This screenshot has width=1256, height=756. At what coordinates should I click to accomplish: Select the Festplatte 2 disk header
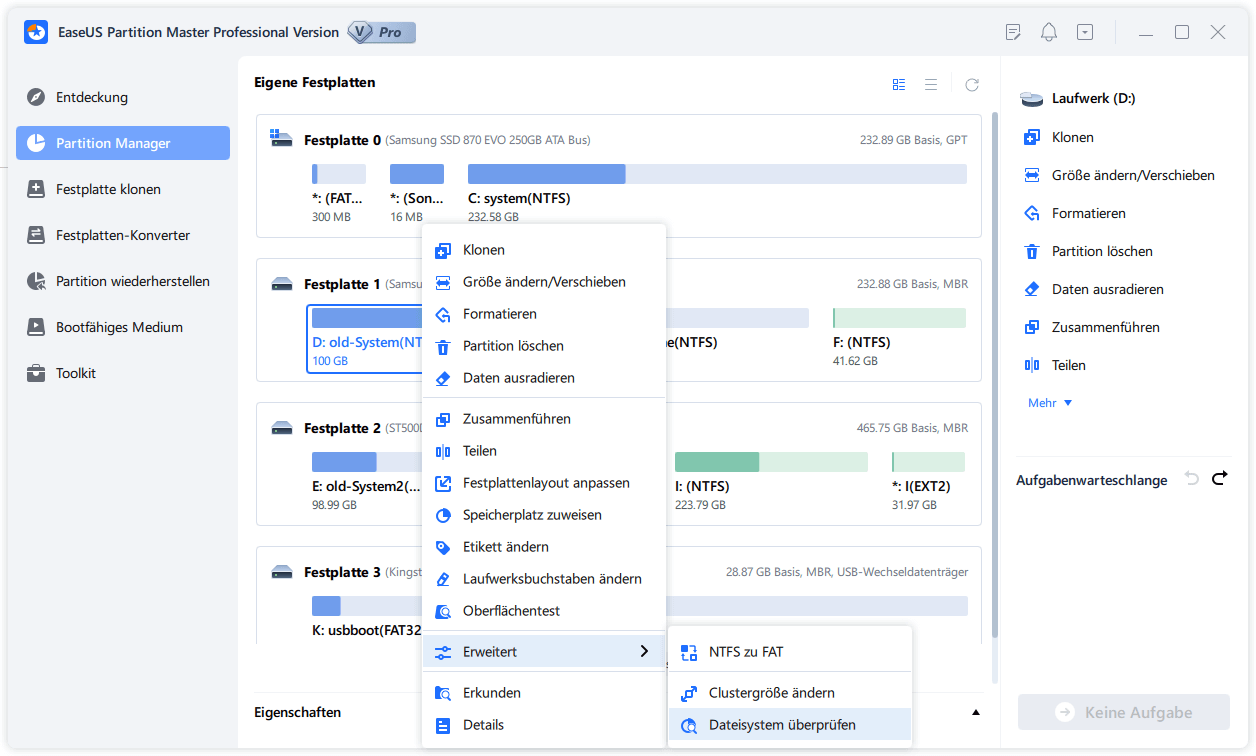click(340, 428)
